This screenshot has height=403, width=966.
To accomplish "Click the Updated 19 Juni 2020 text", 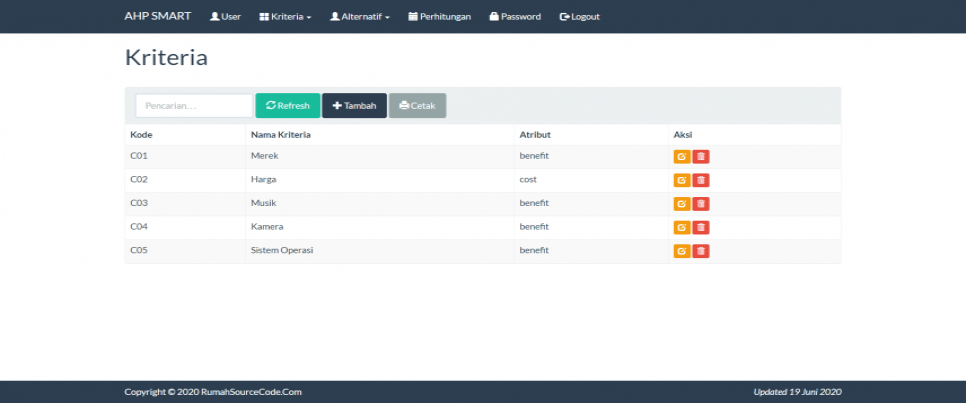I will tap(797, 392).
